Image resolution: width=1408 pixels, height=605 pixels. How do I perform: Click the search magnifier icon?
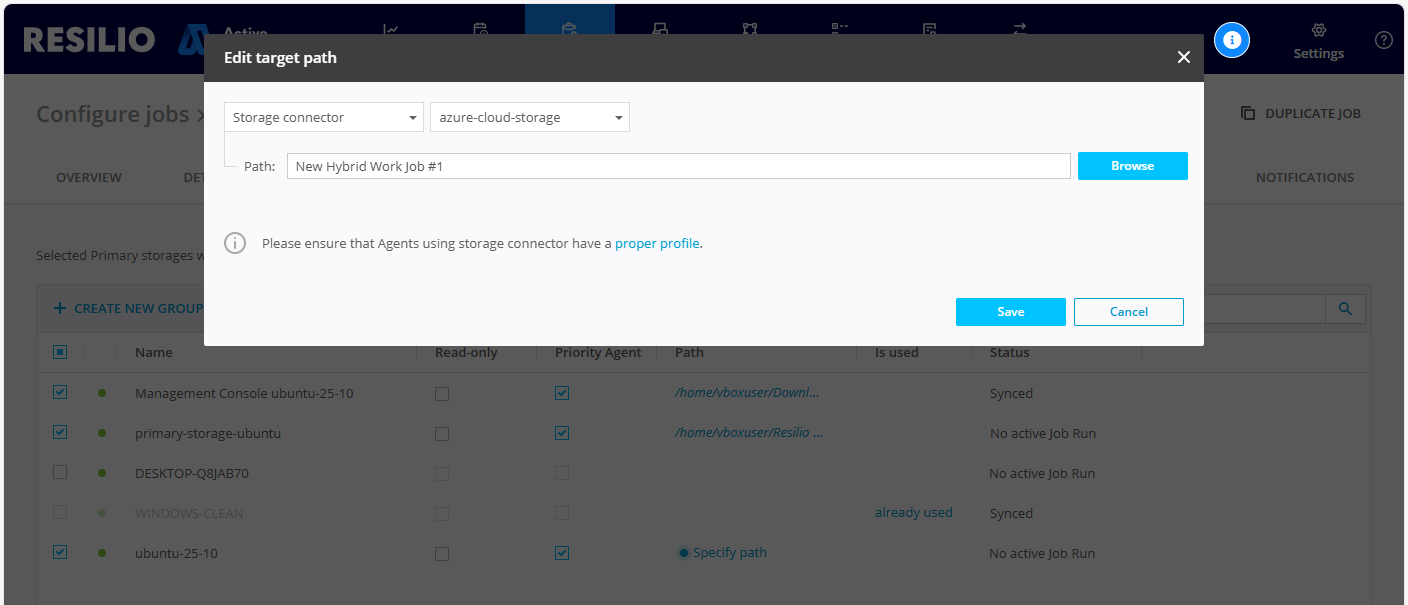tap(1345, 310)
